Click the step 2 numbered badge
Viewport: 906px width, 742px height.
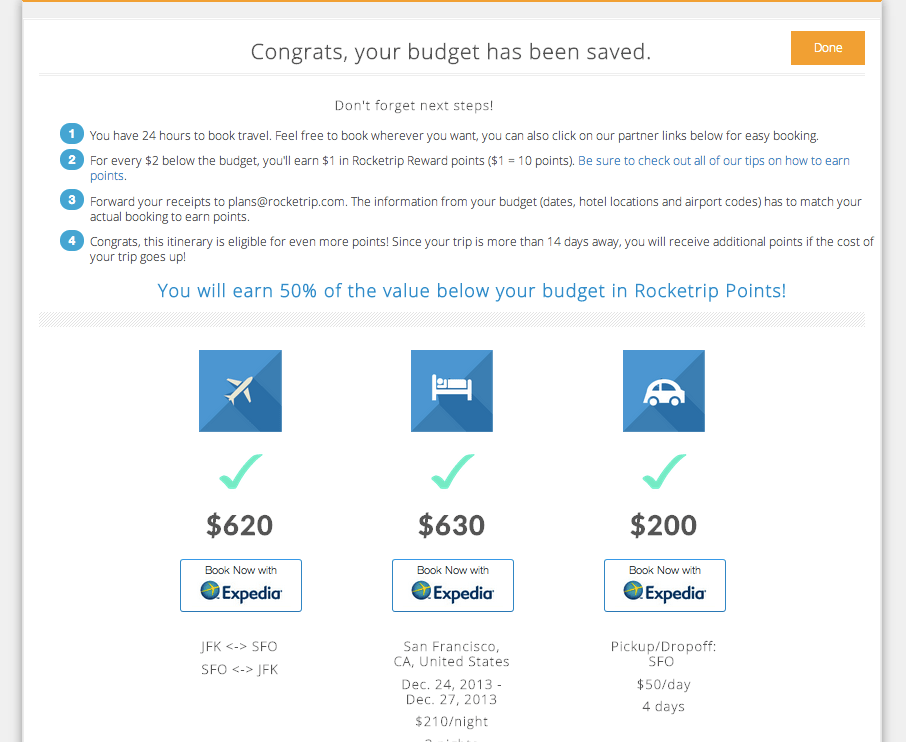tap(71, 159)
